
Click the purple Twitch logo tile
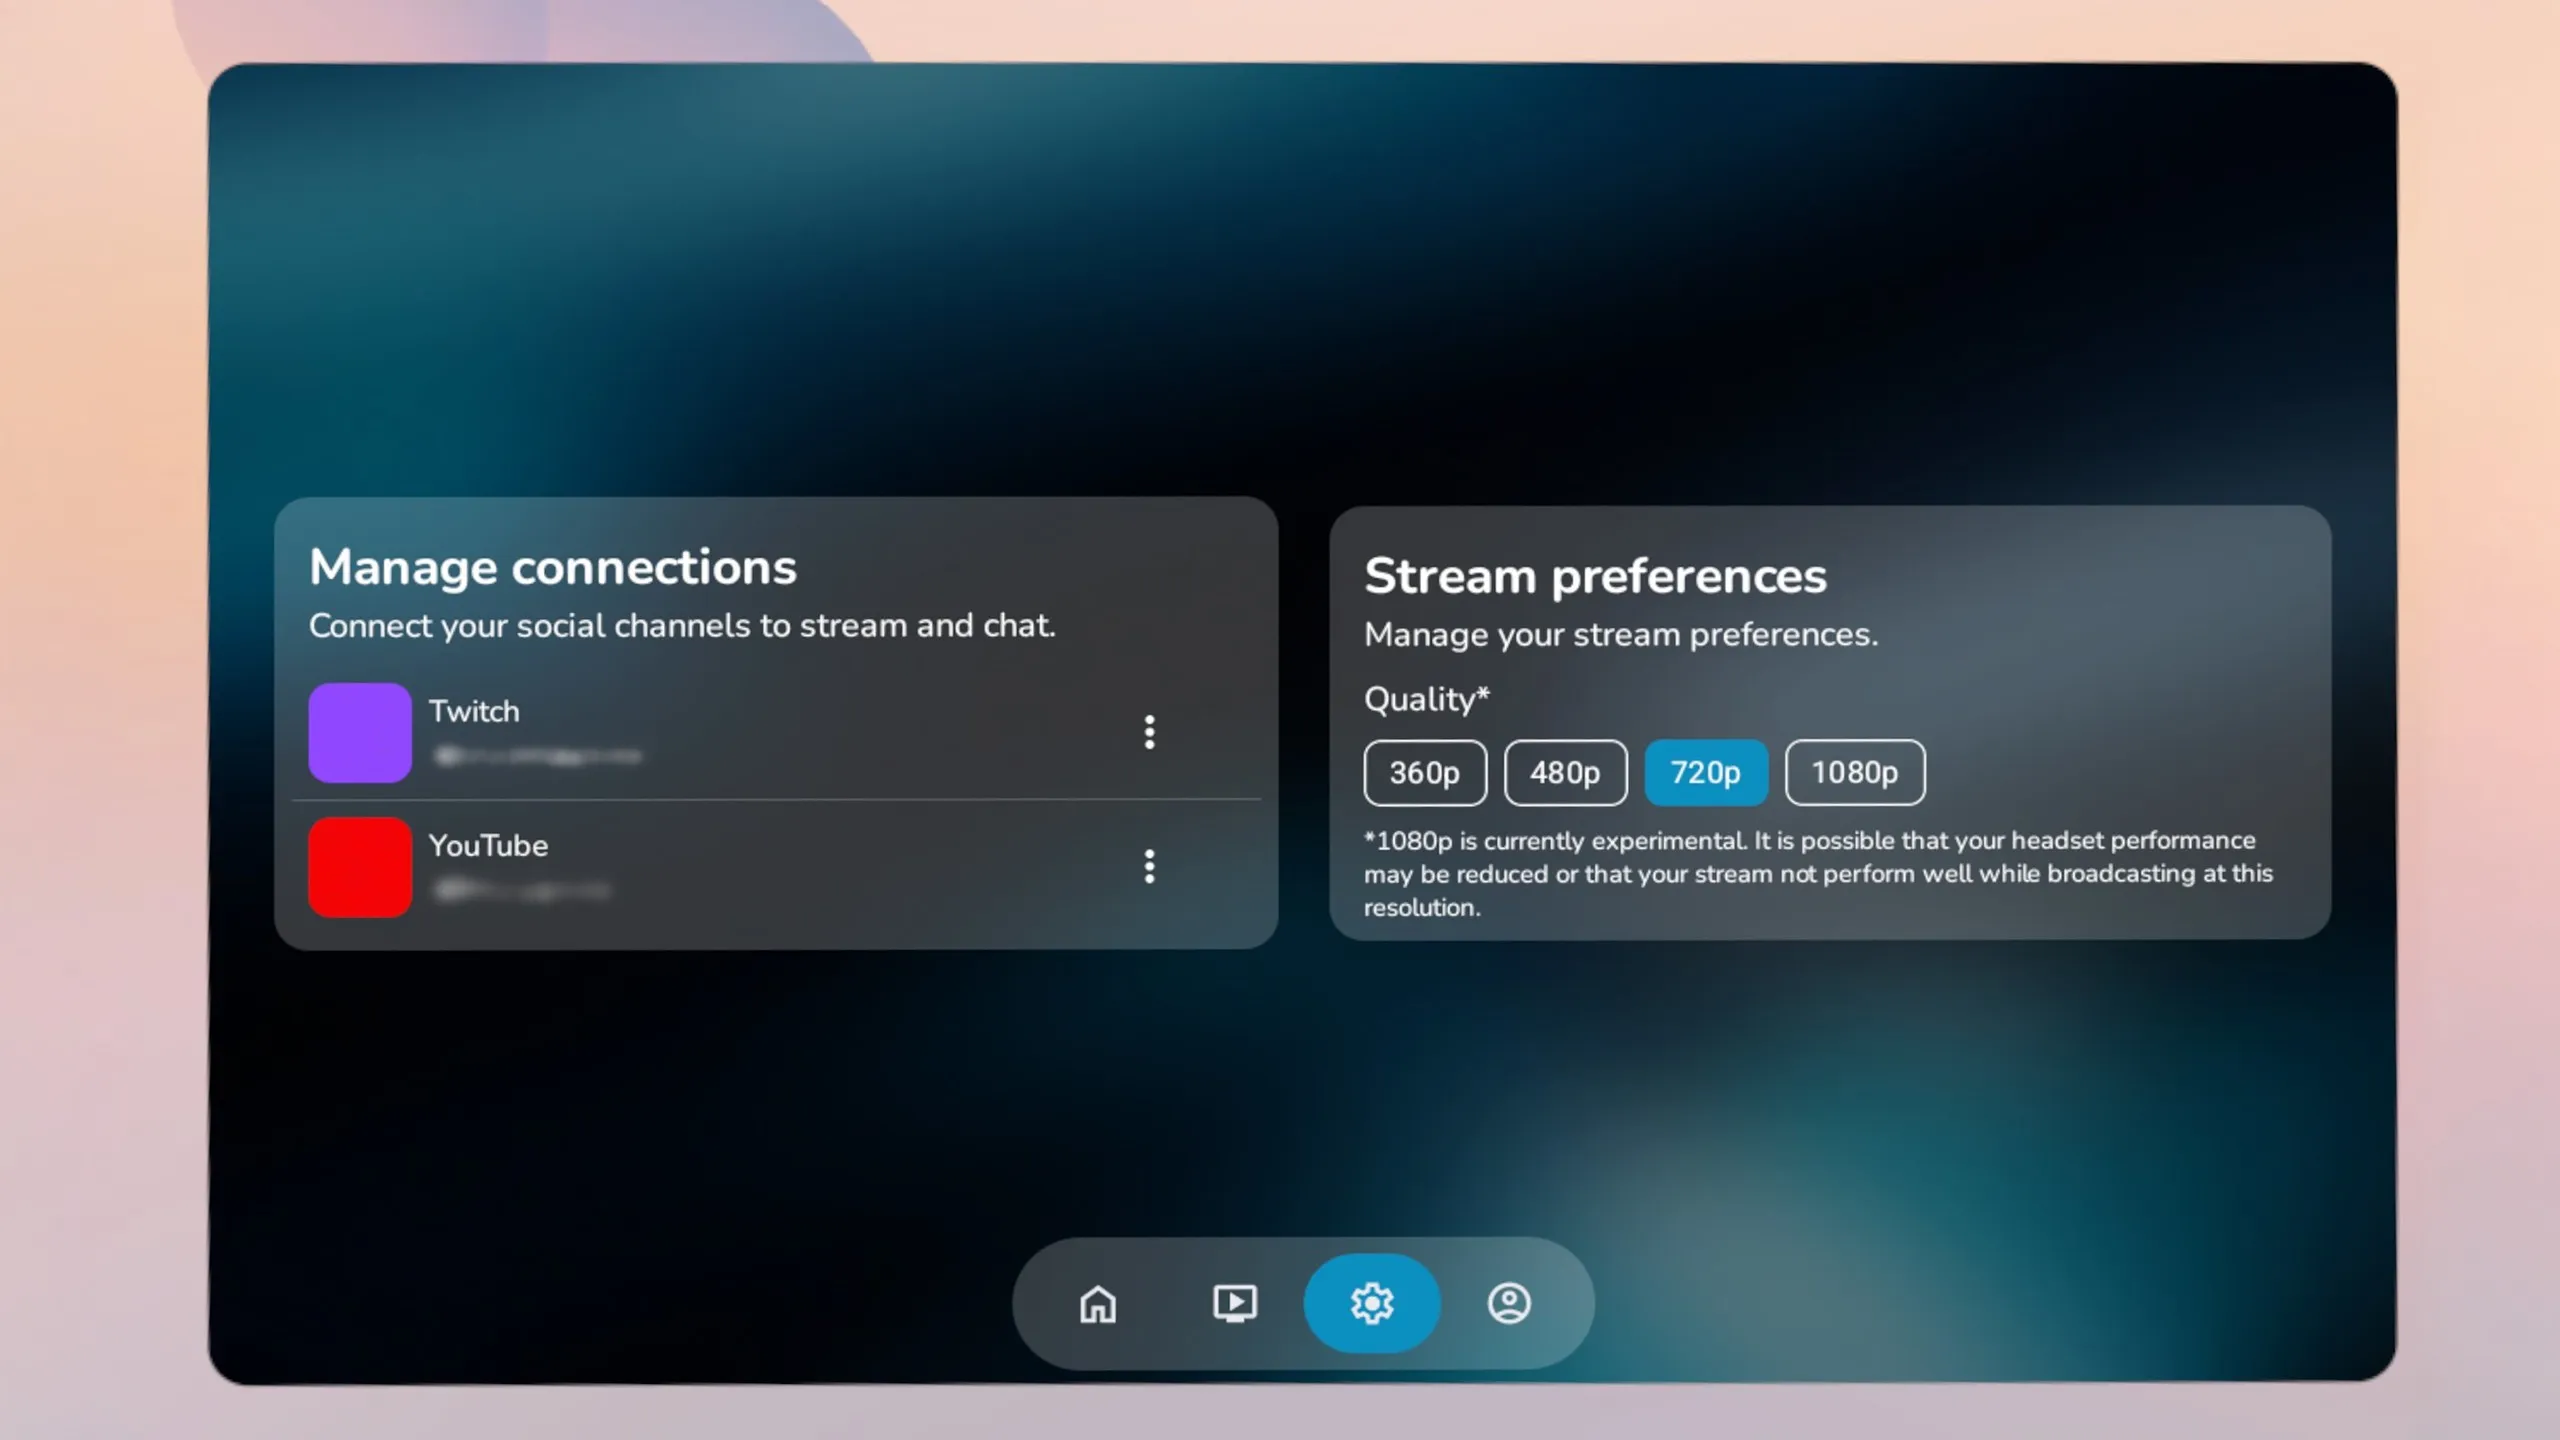point(360,732)
